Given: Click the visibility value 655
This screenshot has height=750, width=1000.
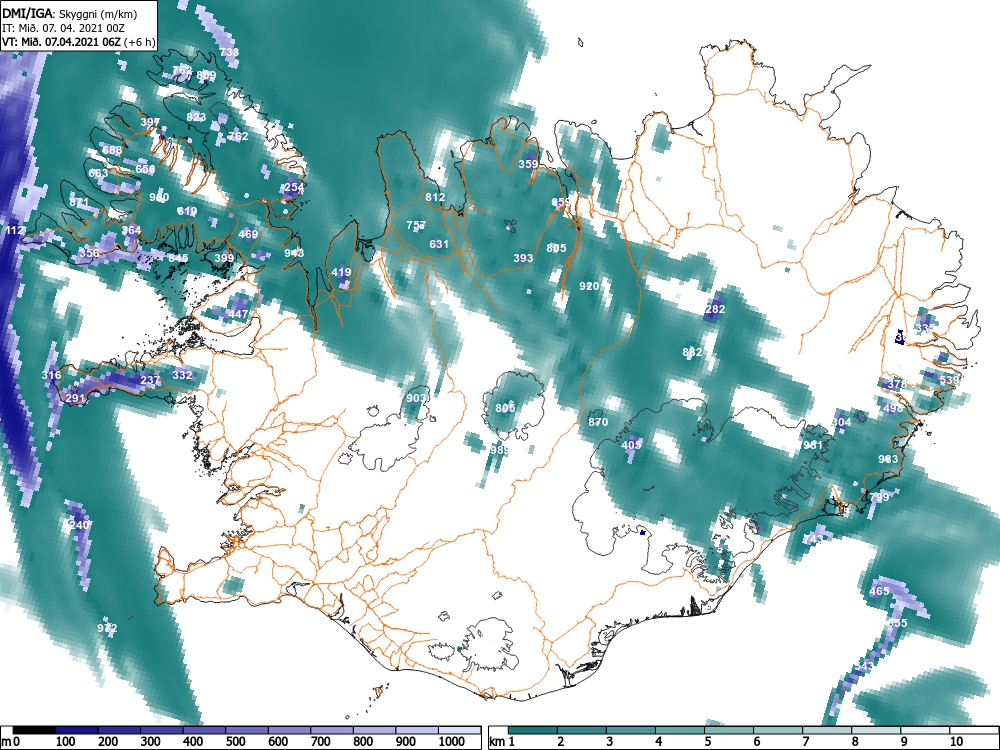Looking at the screenshot, I should [897, 623].
